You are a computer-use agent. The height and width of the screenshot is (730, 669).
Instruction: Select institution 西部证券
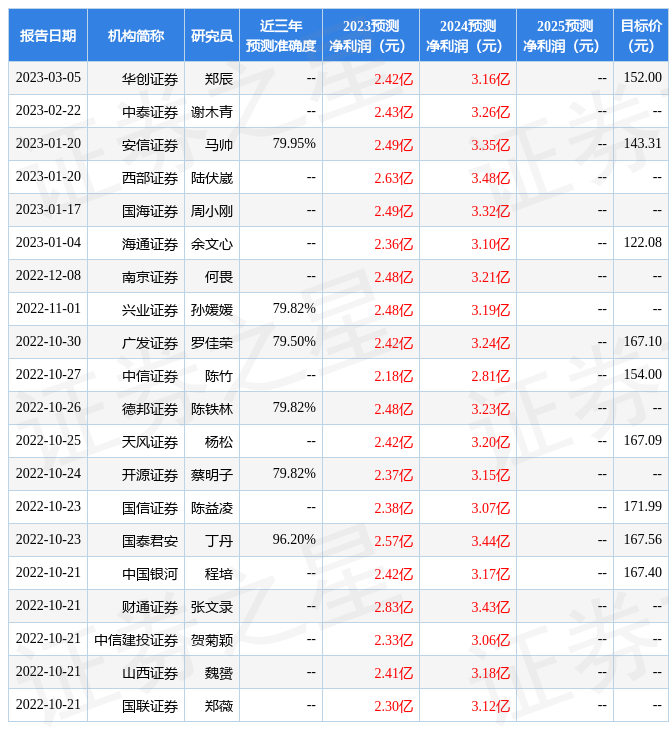coord(150,178)
